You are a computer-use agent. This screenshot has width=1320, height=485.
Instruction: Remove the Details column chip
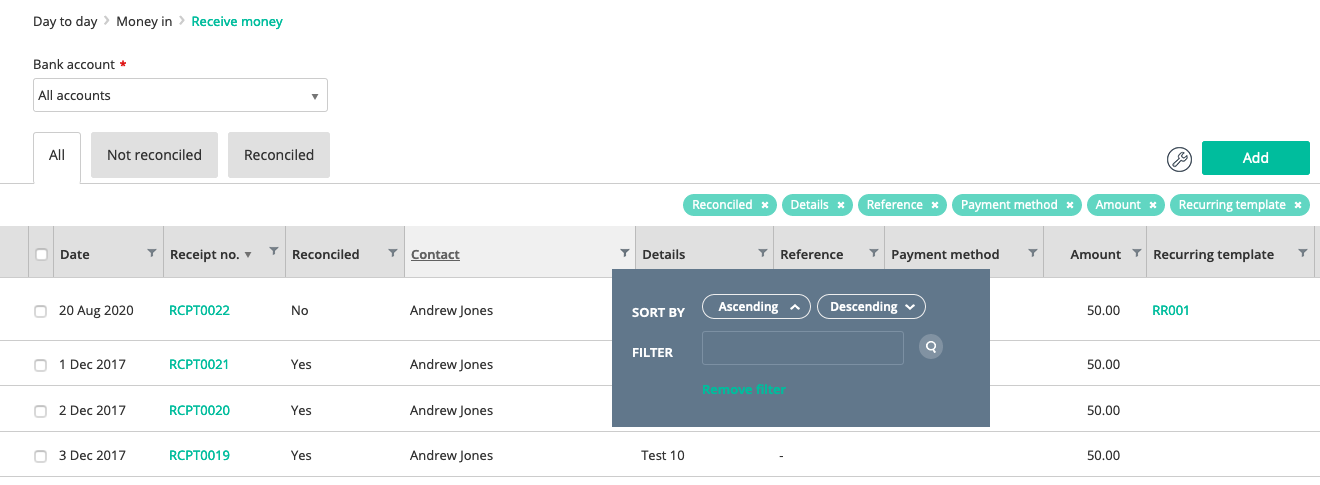(841, 205)
